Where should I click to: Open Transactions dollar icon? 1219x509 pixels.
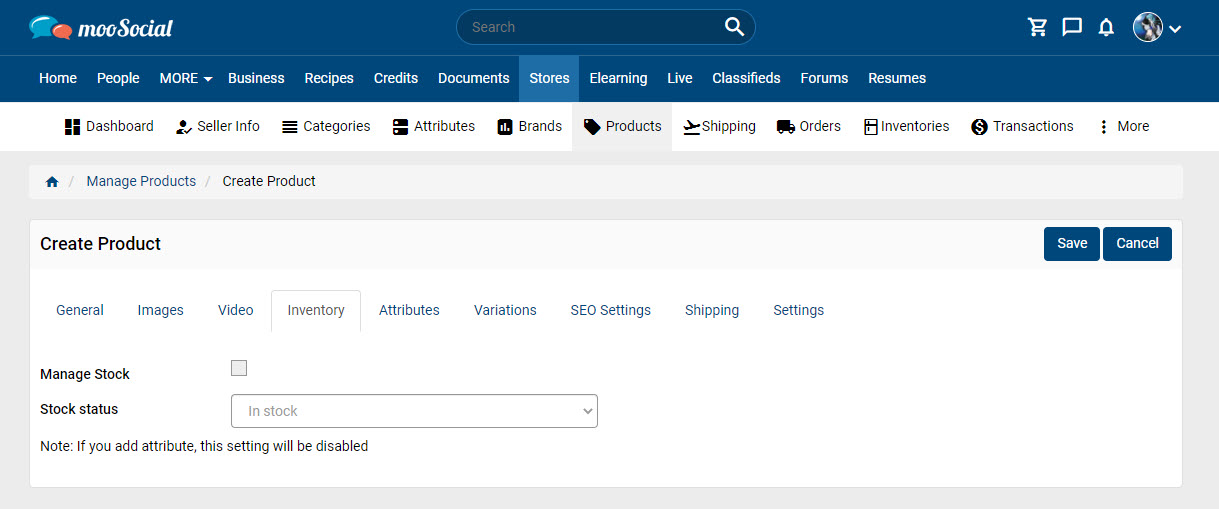pyautogui.click(x=979, y=127)
